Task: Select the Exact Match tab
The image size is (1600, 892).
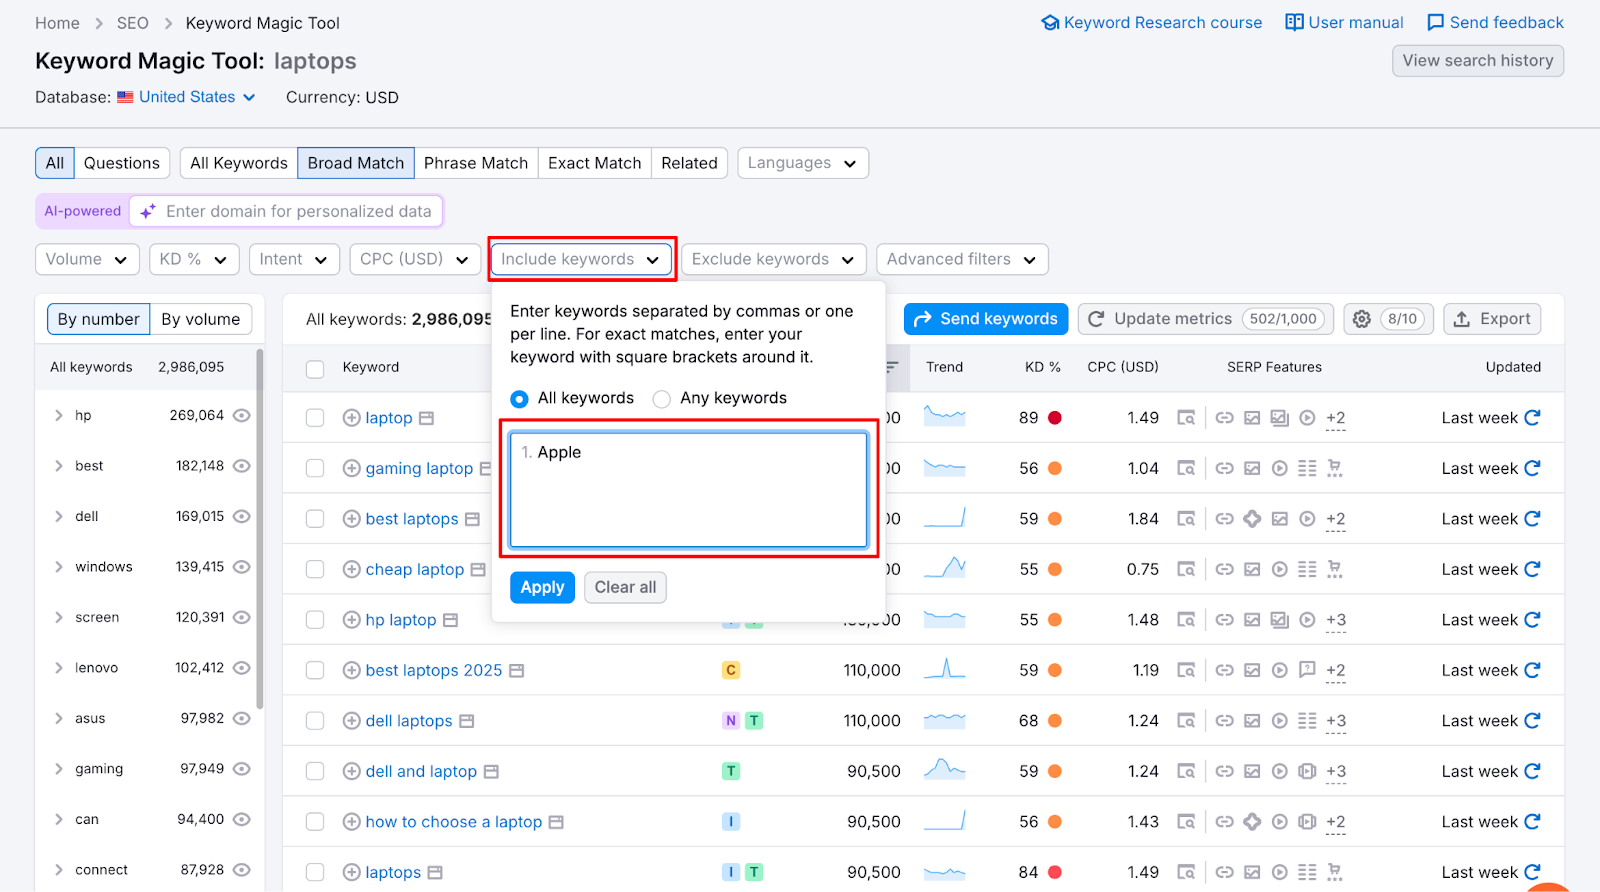Action: tap(595, 163)
